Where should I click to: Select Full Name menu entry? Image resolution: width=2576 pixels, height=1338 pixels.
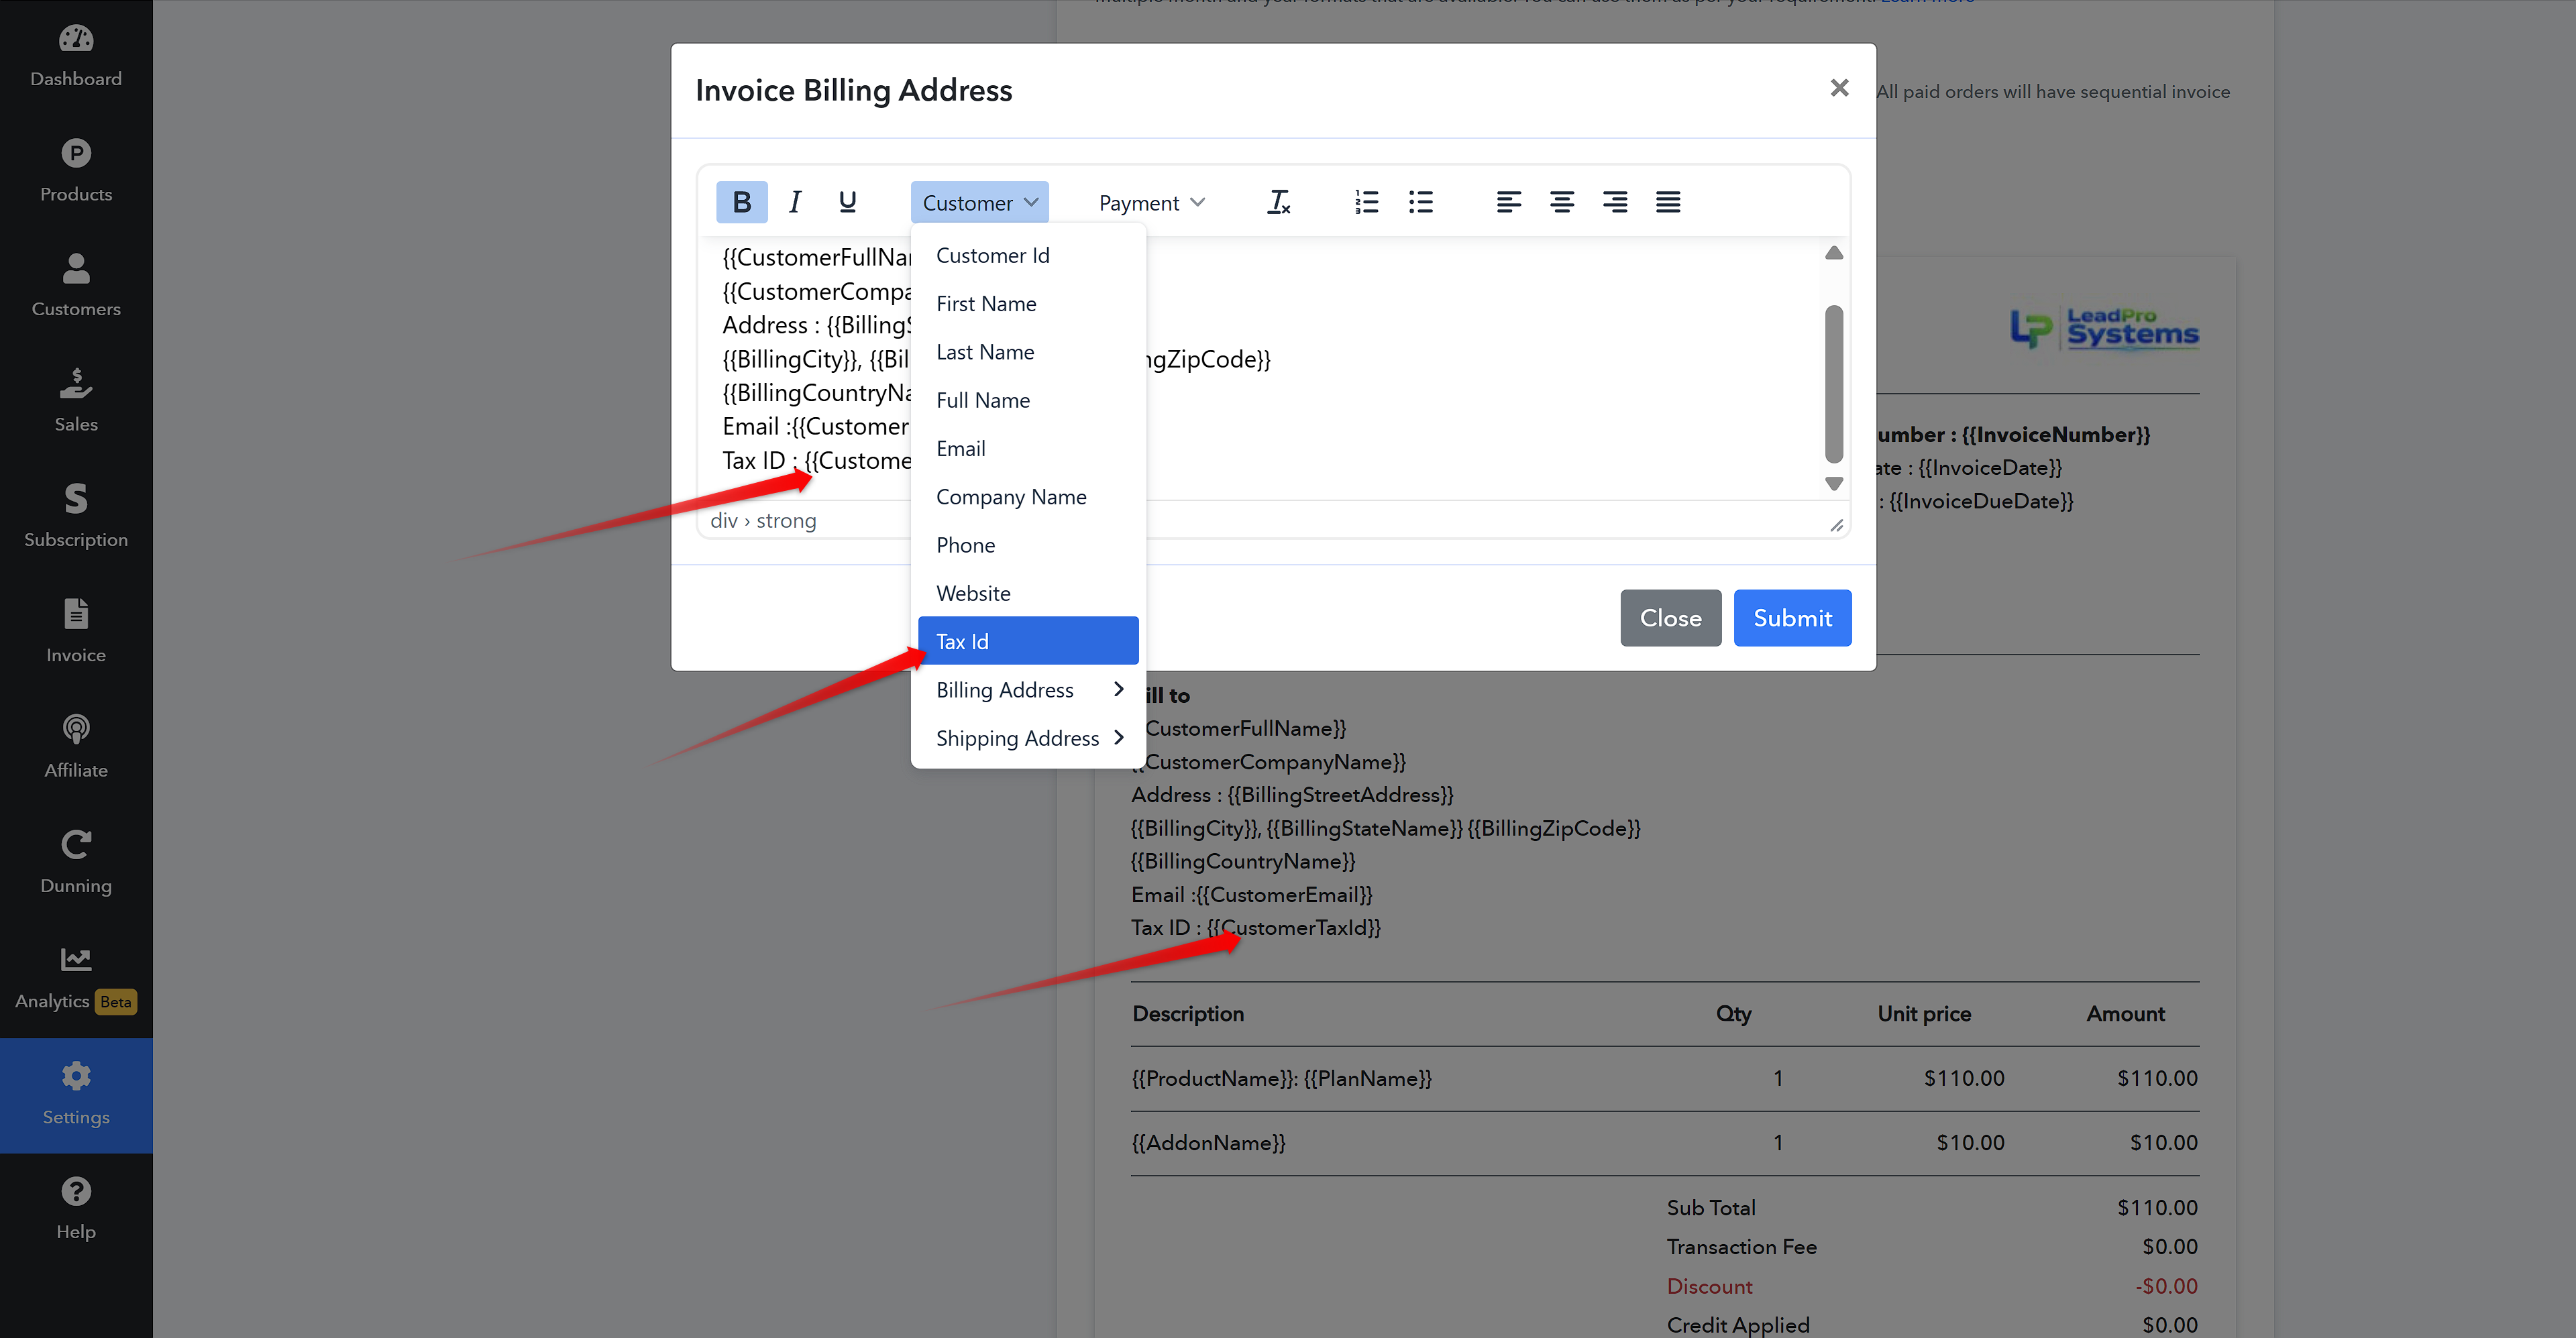1028,400
